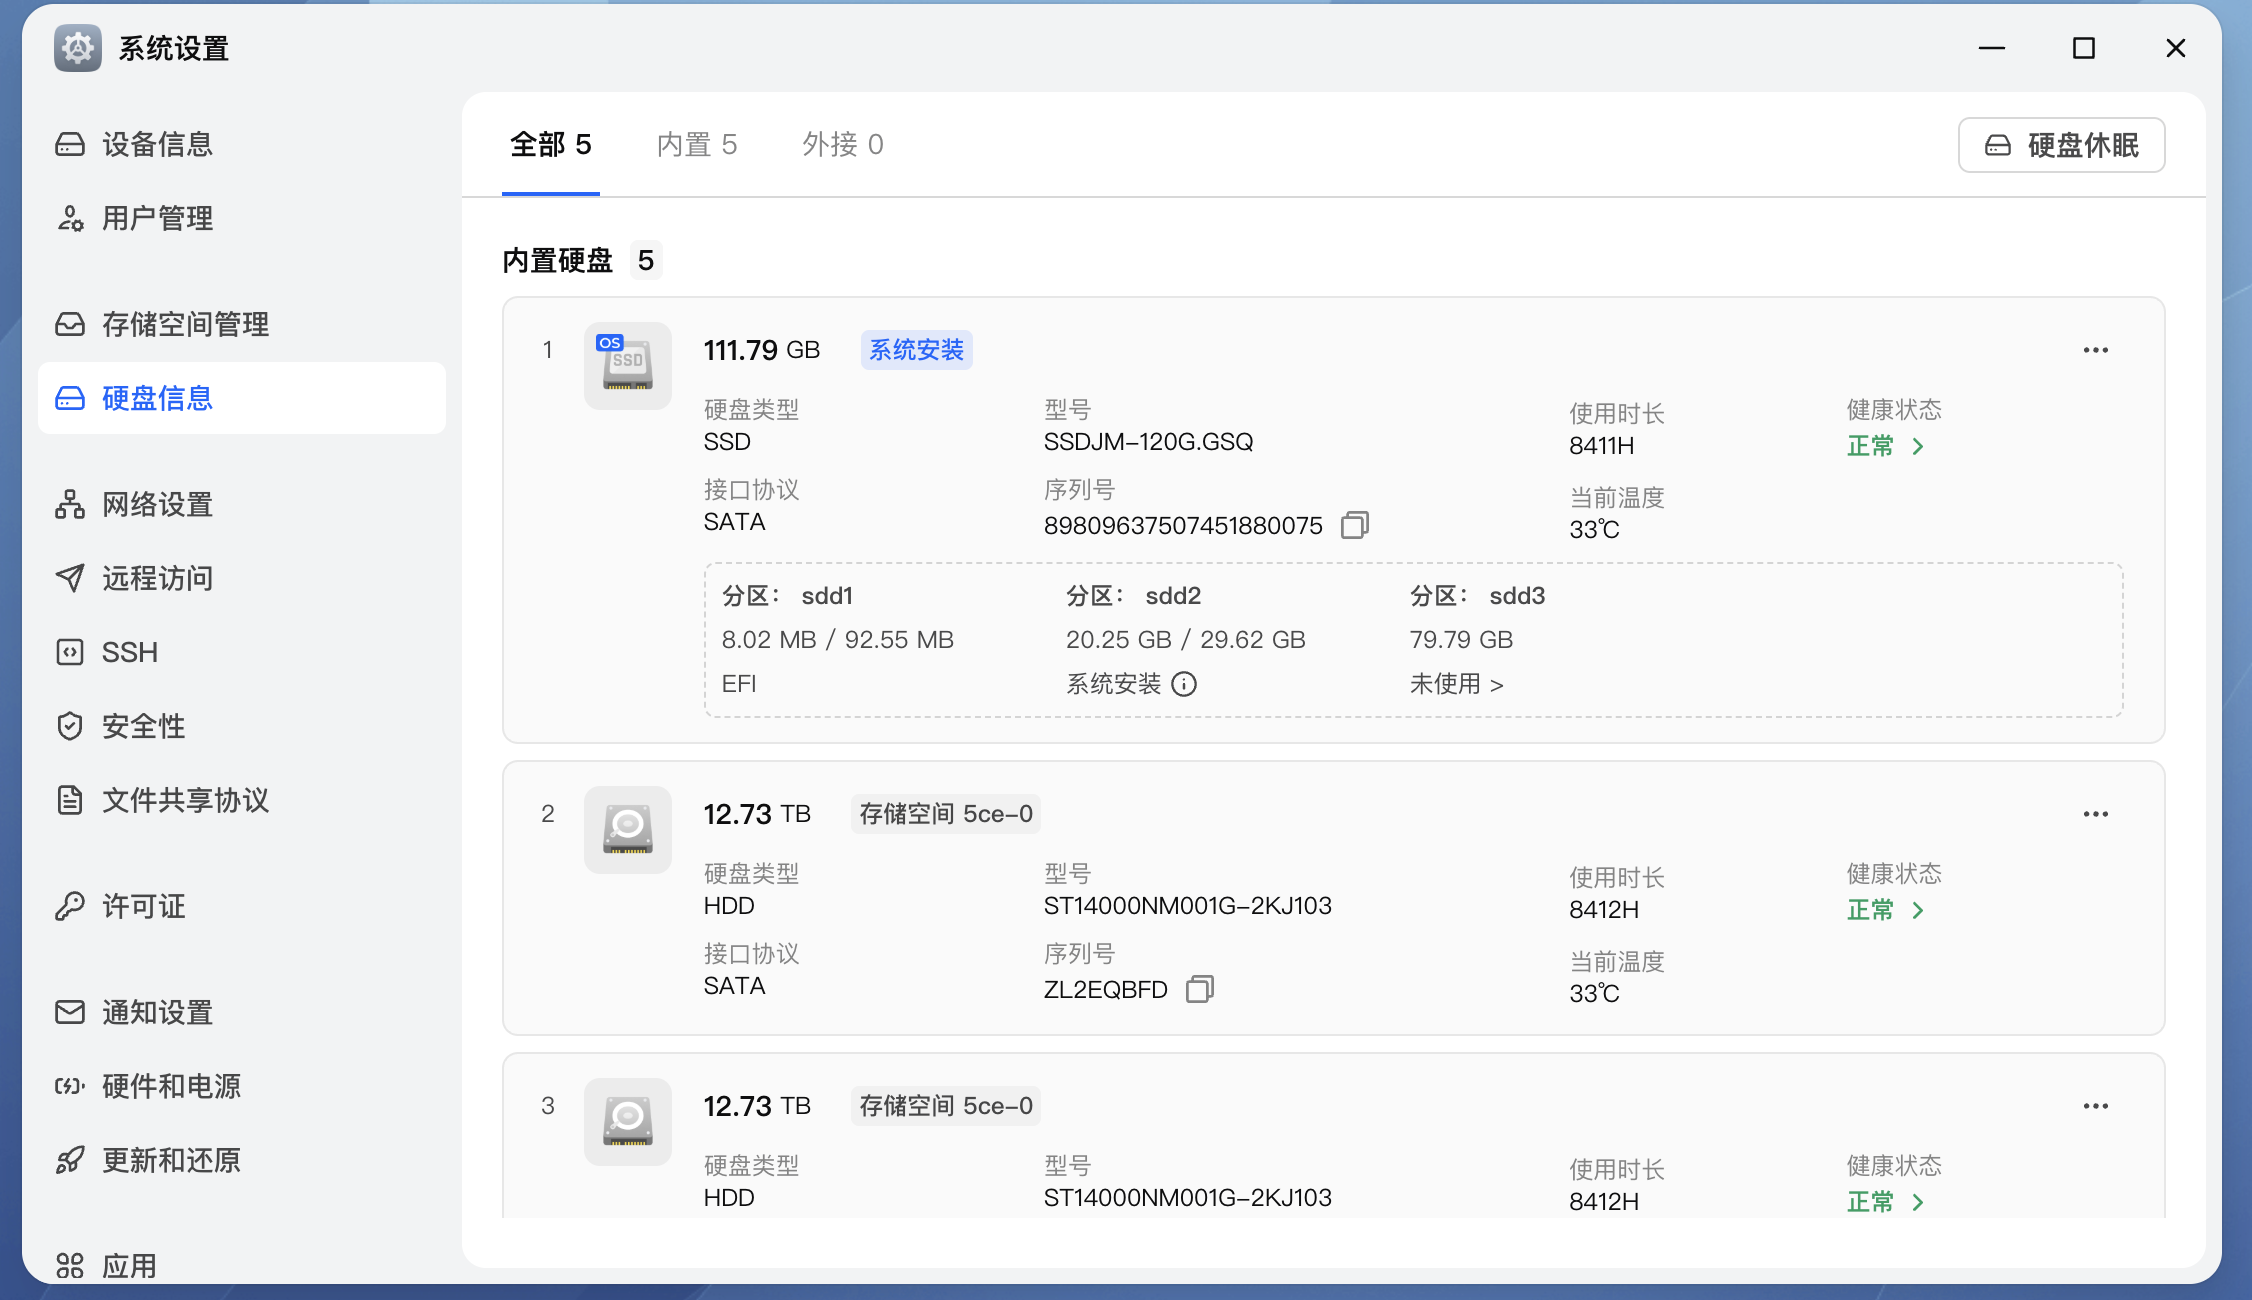Click the 硬盘休眠 button
The image size is (2252, 1300).
(x=2060, y=144)
